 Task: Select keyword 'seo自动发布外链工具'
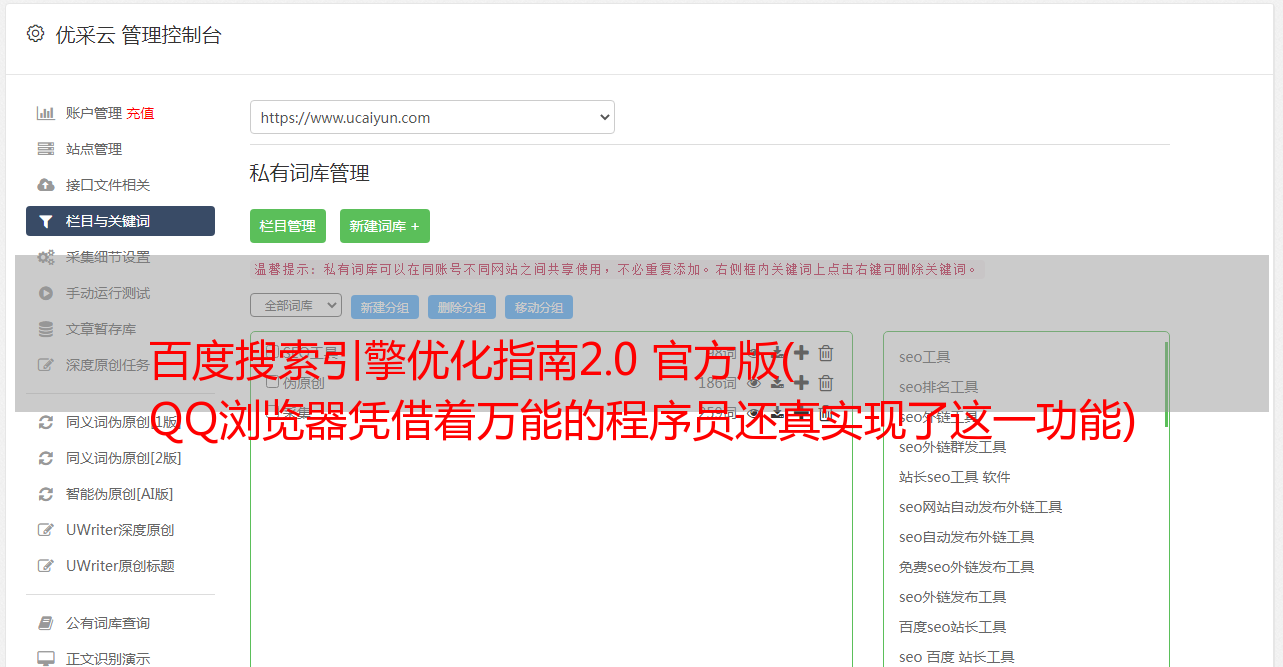click(x=966, y=537)
